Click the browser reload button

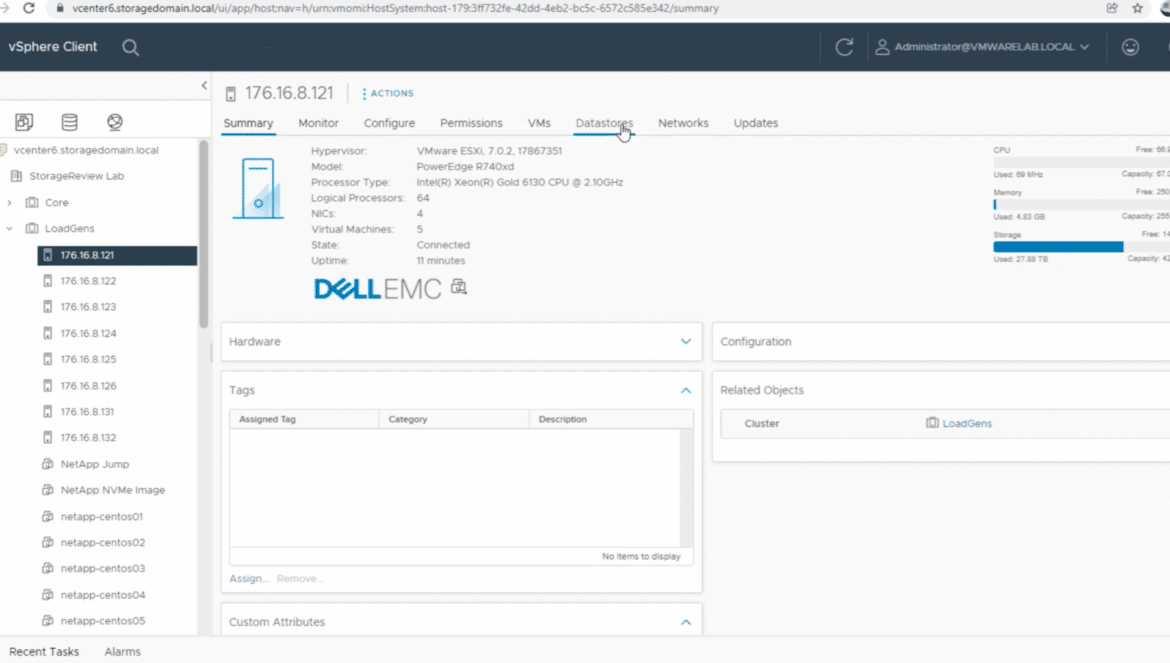29,8
